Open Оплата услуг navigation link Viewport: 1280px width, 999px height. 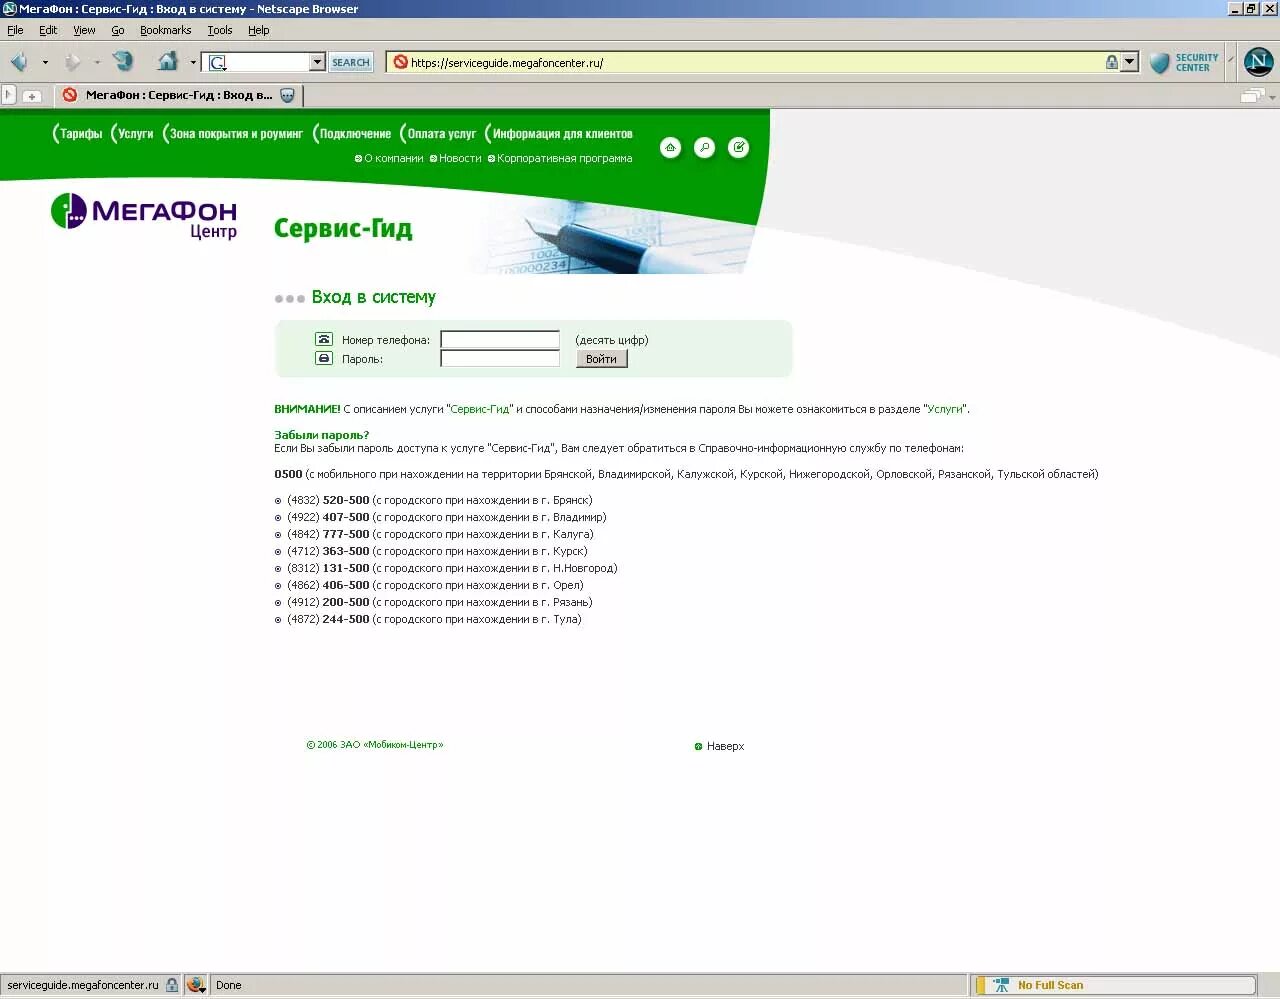click(x=442, y=134)
